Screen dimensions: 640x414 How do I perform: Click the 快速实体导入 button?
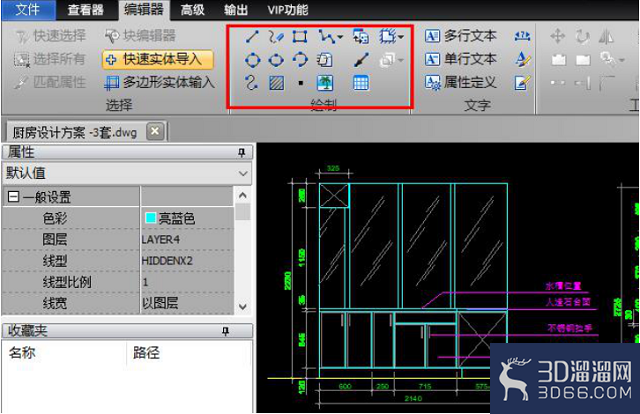click(x=158, y=60)
